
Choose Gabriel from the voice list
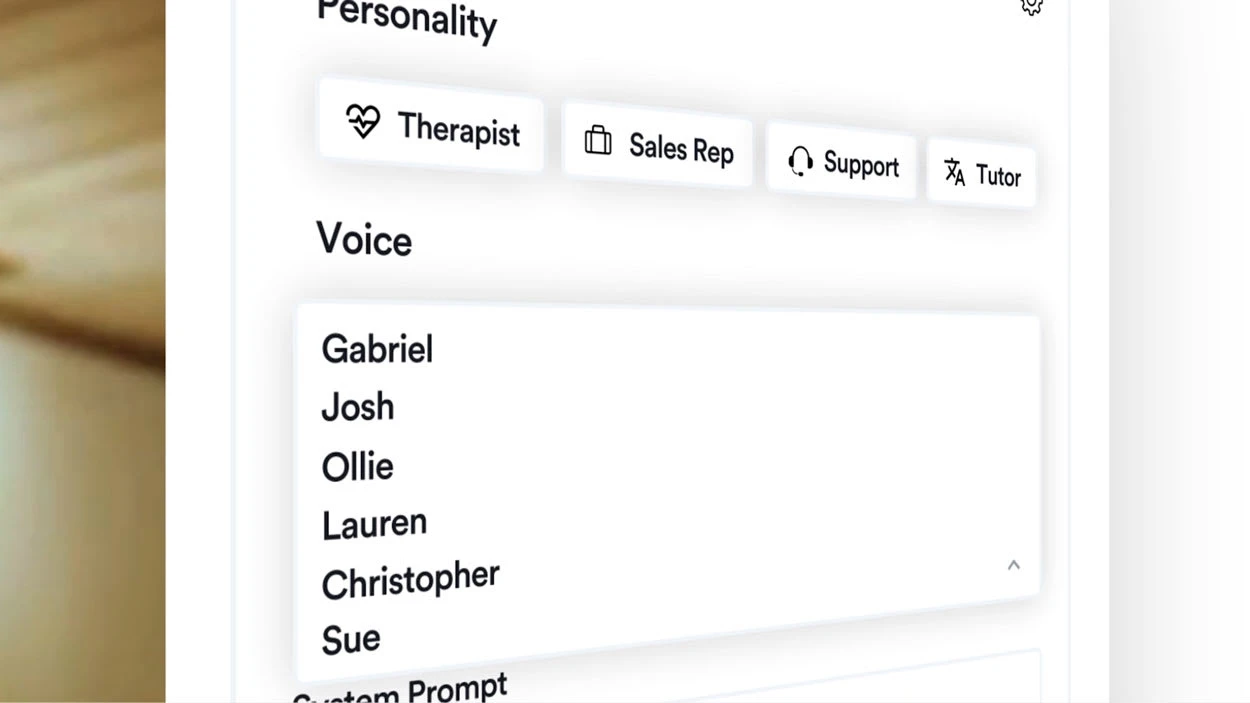[x=377, y=349]
